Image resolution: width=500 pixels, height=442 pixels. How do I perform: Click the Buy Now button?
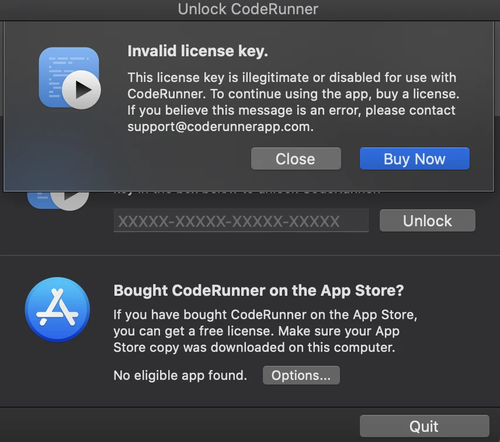(414, 159)
